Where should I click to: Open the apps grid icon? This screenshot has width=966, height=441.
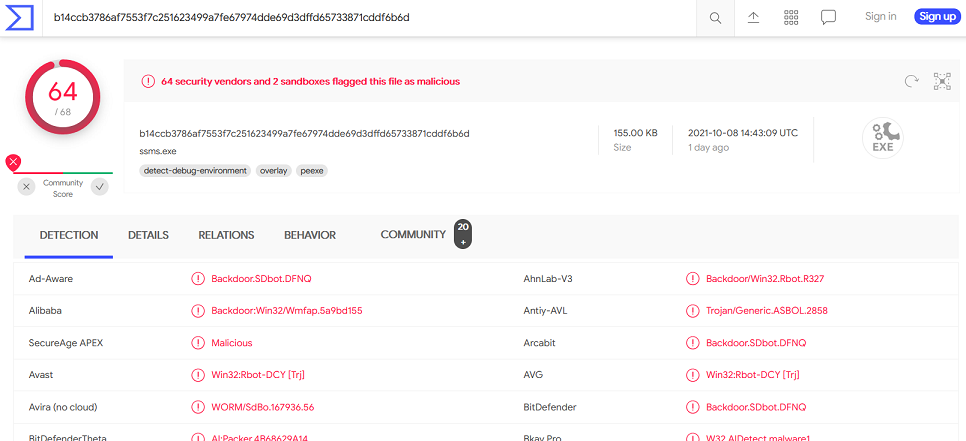[x=791, y=17]
